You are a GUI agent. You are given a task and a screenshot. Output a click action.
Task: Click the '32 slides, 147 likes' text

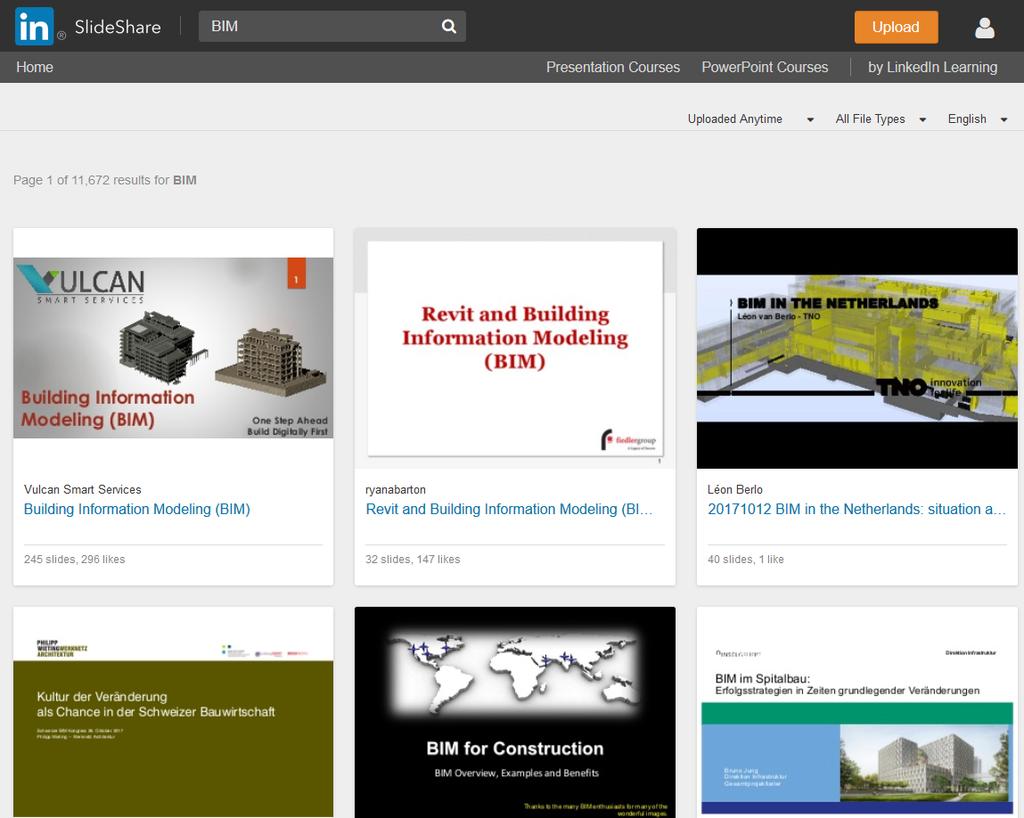pyautogui.click(x=413, y=559)
